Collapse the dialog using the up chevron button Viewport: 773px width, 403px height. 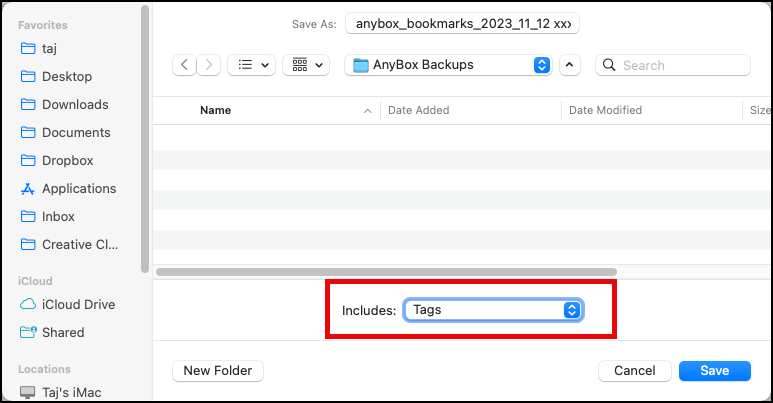(569, 65)
